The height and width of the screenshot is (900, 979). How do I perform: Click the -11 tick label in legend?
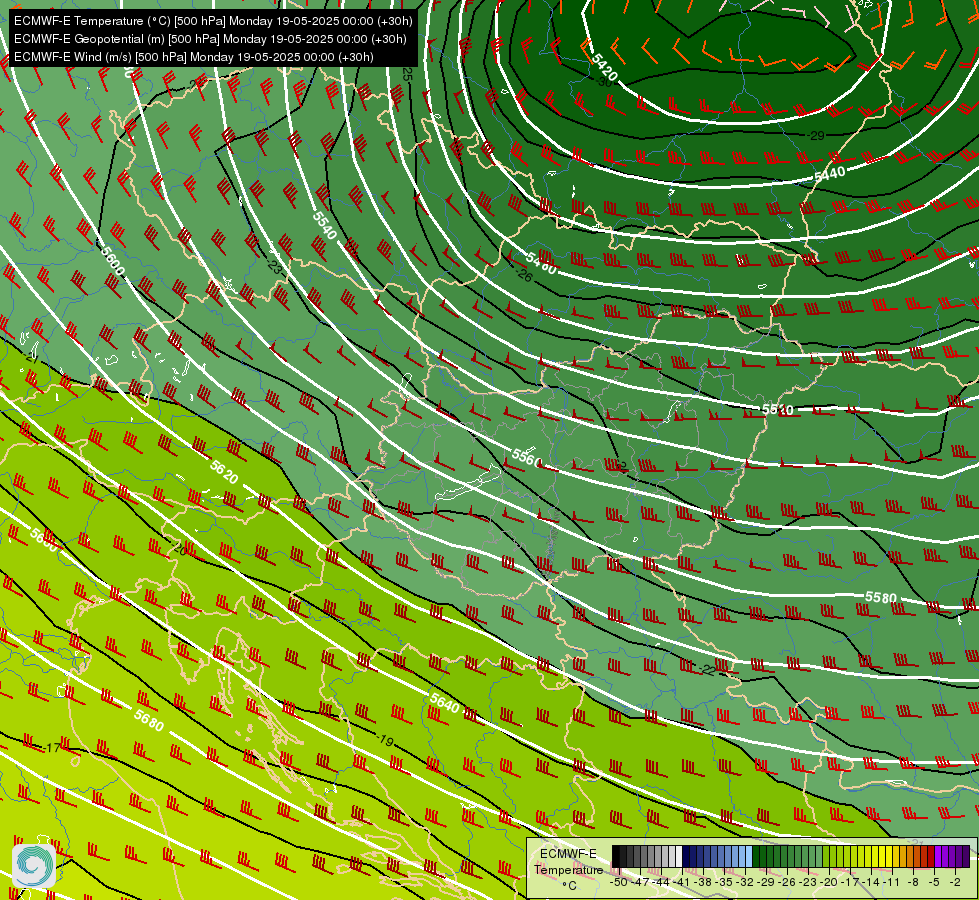pos(893,882)
